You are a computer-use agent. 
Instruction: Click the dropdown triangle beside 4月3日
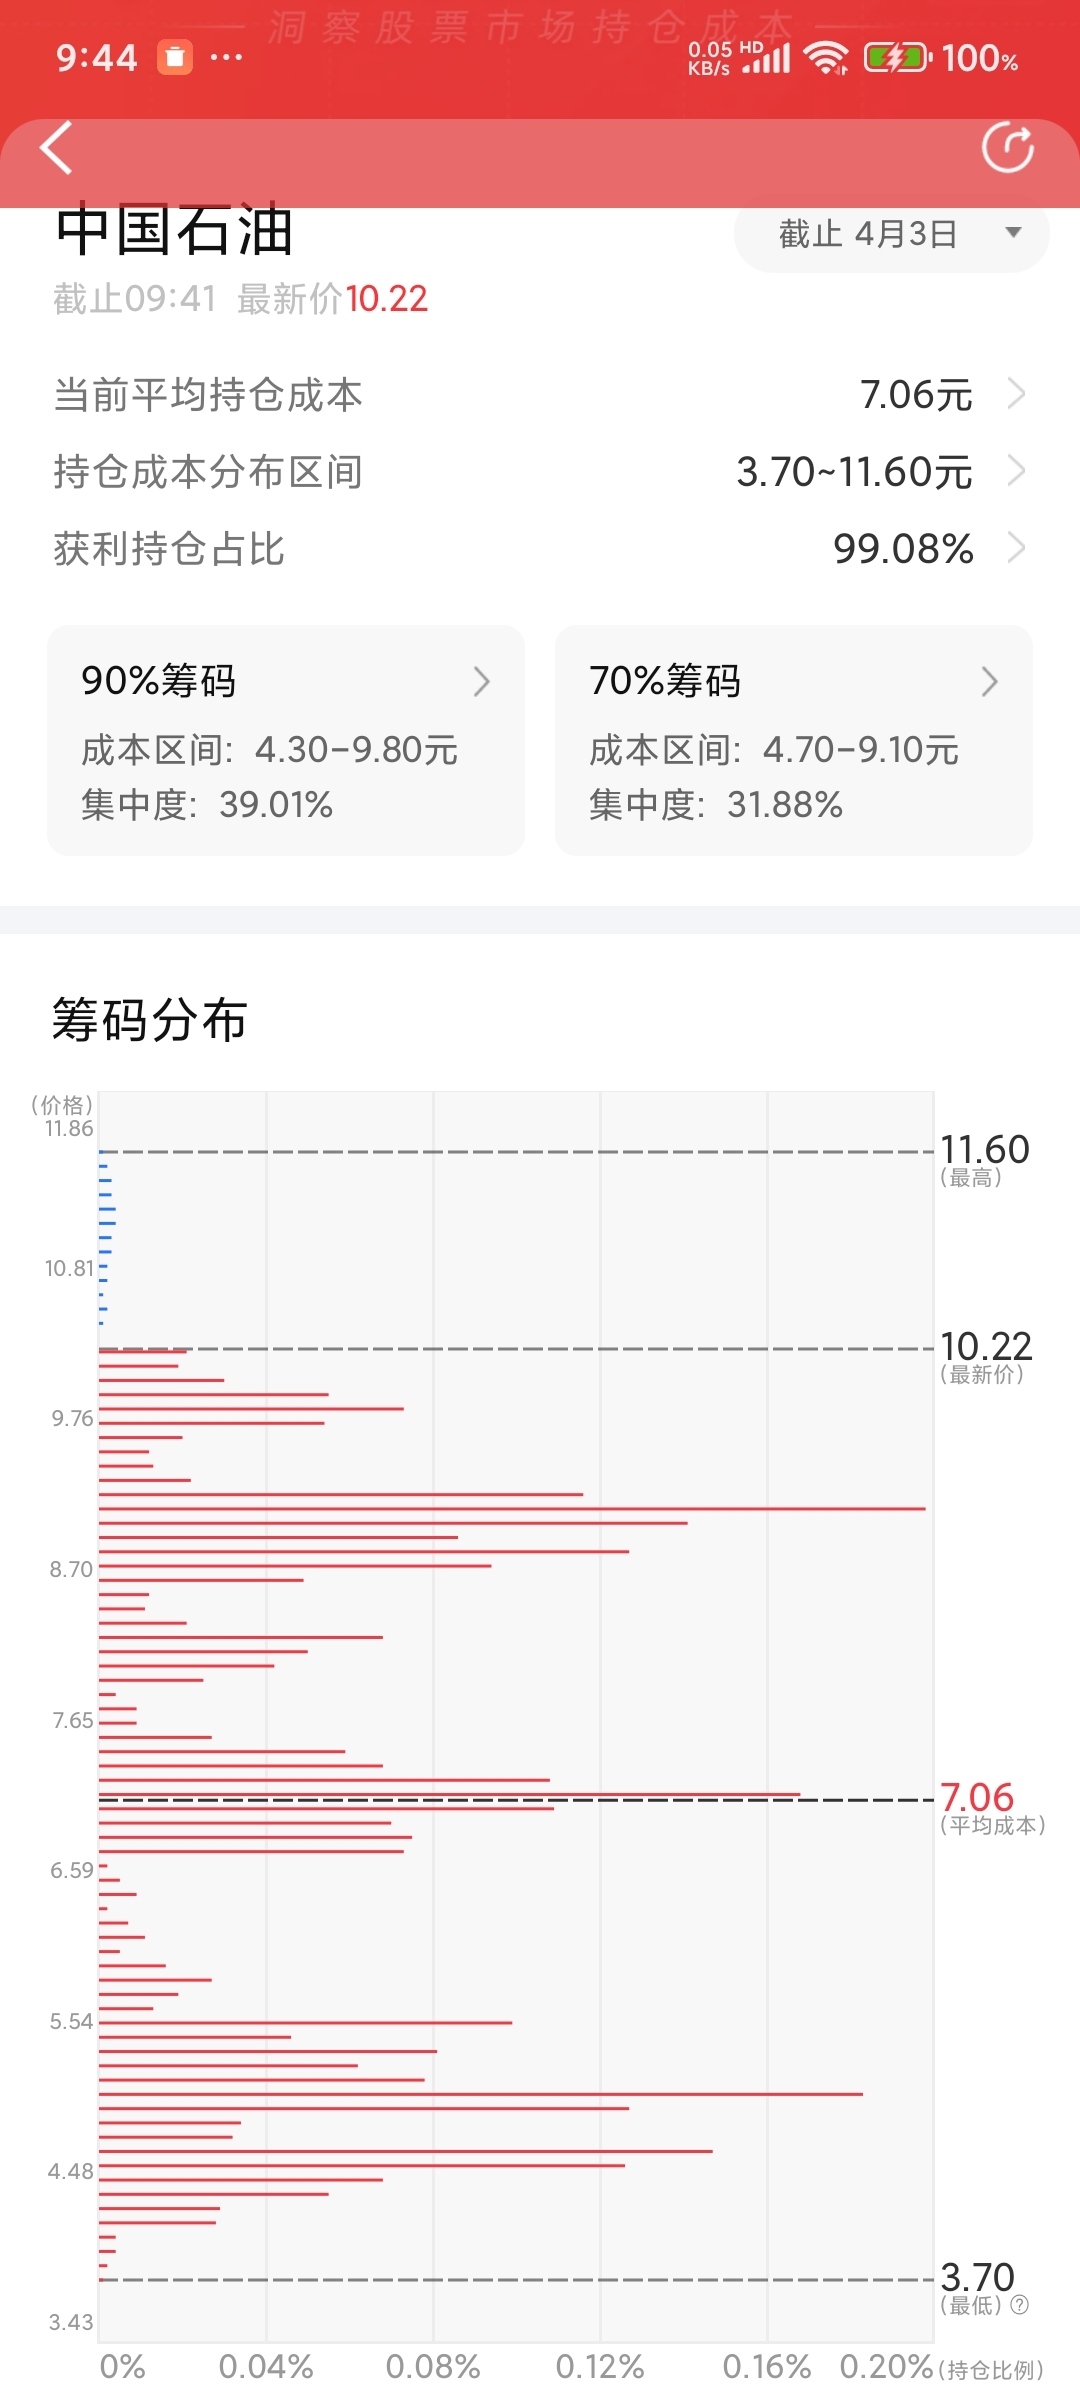(x=1013, y=233)
